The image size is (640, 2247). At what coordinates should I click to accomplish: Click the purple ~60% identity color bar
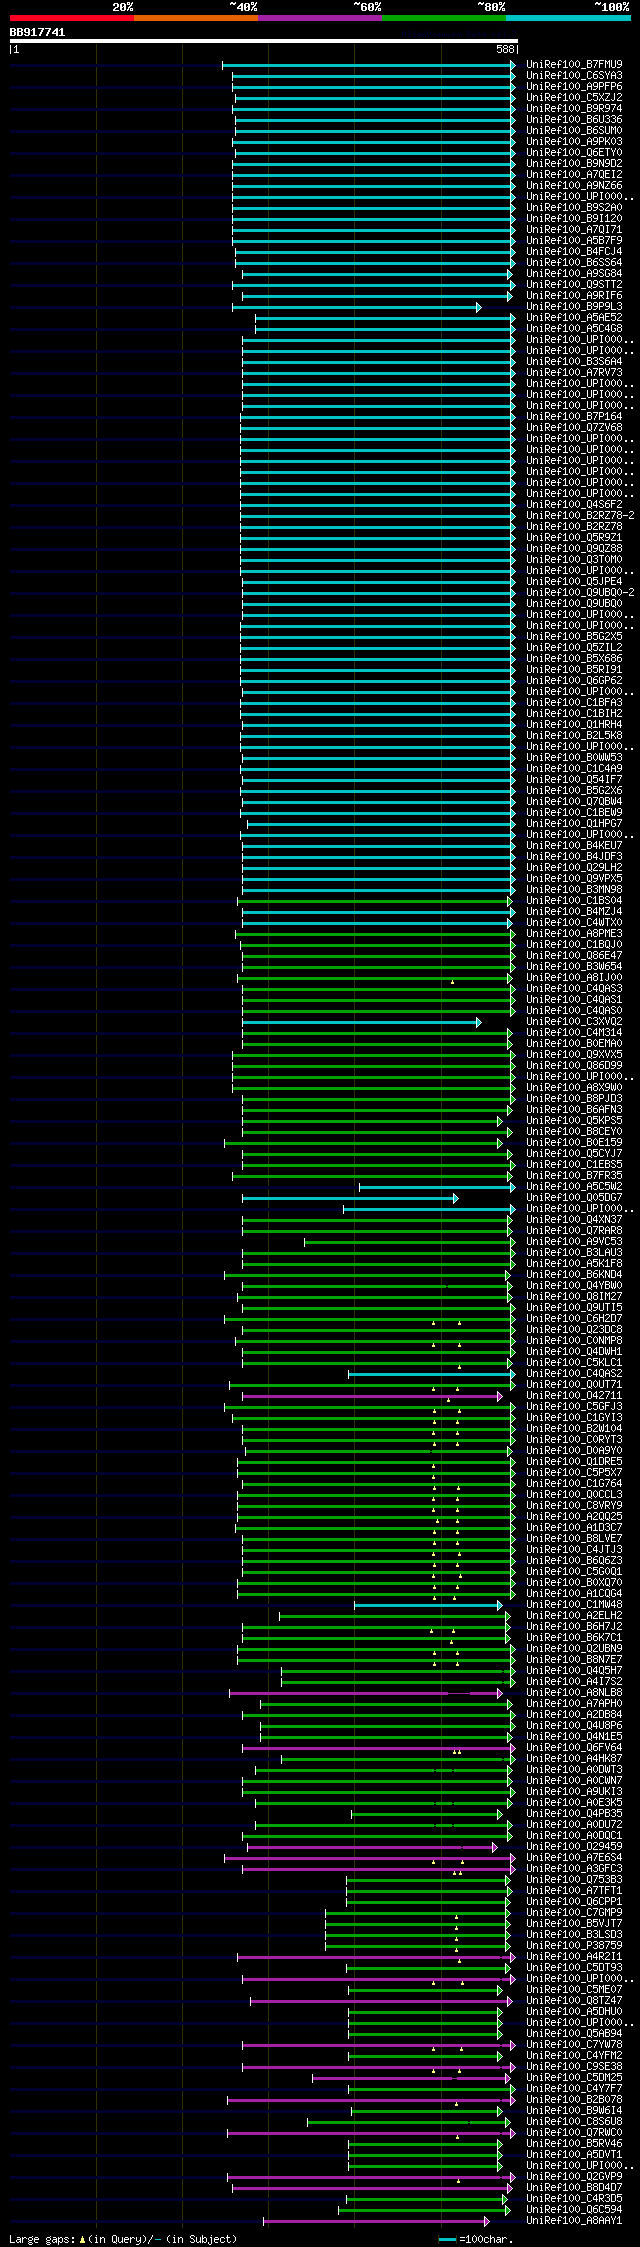coord(320,18)
